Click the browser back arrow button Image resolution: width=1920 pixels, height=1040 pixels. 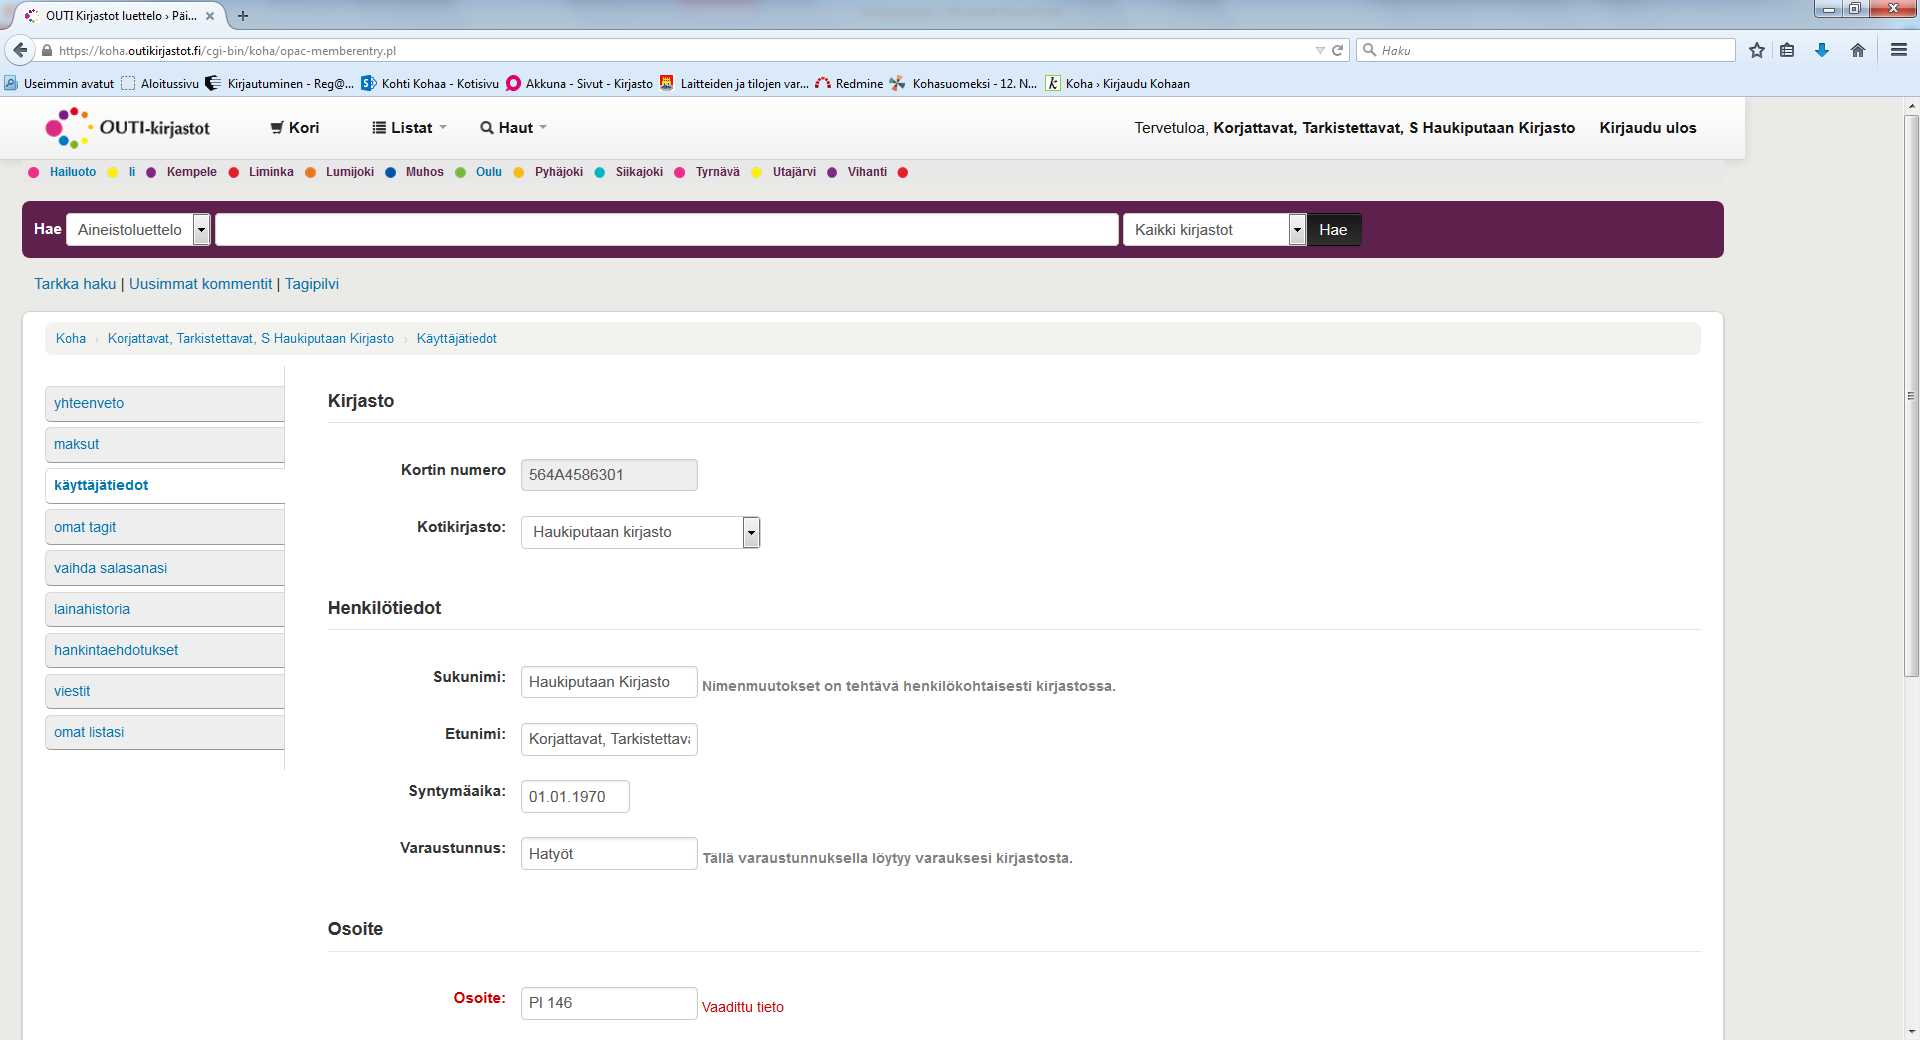point(20,50)
